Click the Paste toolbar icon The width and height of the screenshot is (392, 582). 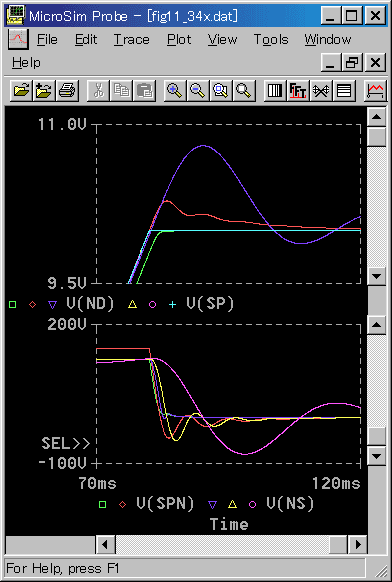[x=144, y=90]
